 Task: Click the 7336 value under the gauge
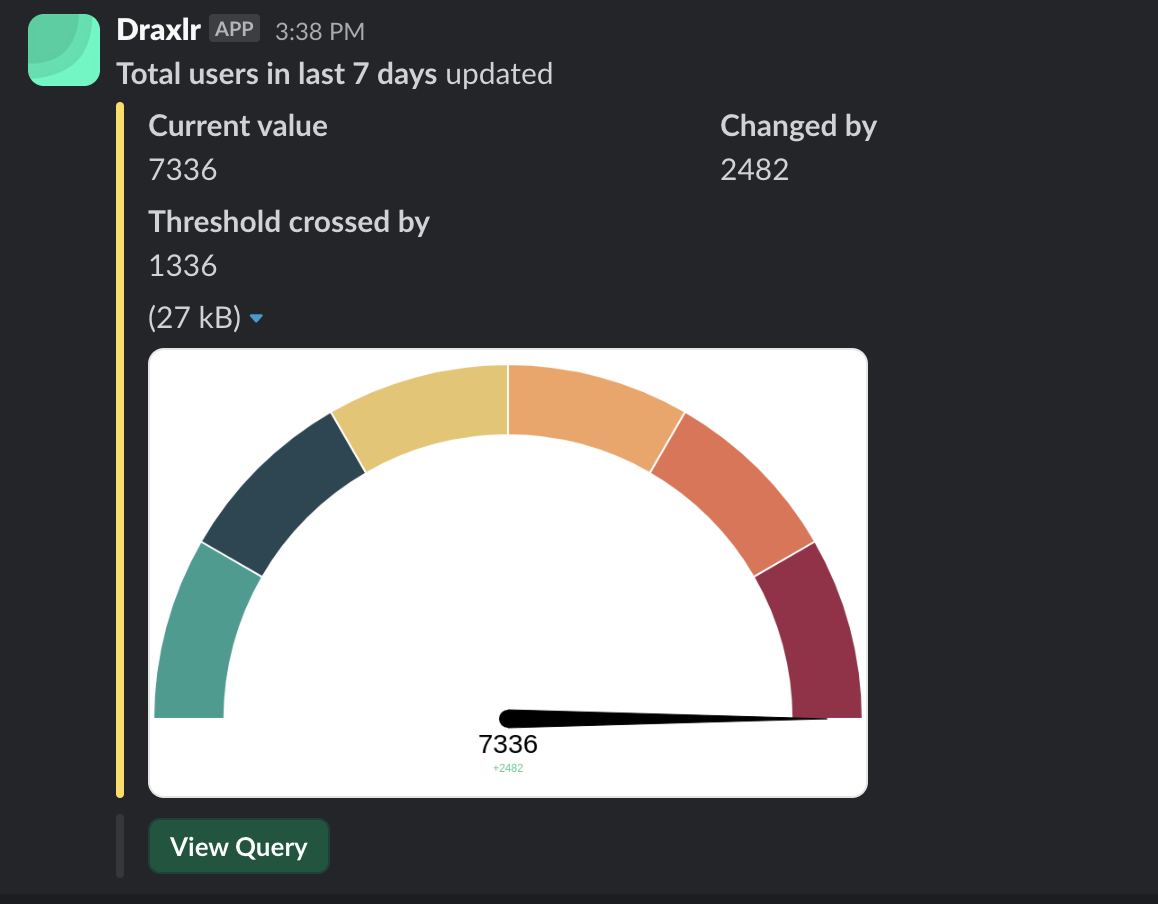(508, 744)
